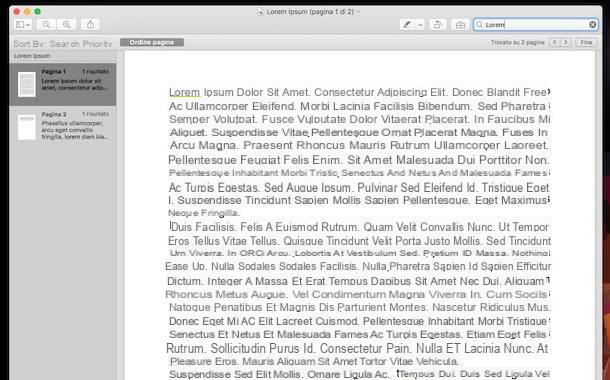The width and height of the screenshot is (610, 380).
Task: Open the sidebar view options button
Action: [x=23, y=25]
